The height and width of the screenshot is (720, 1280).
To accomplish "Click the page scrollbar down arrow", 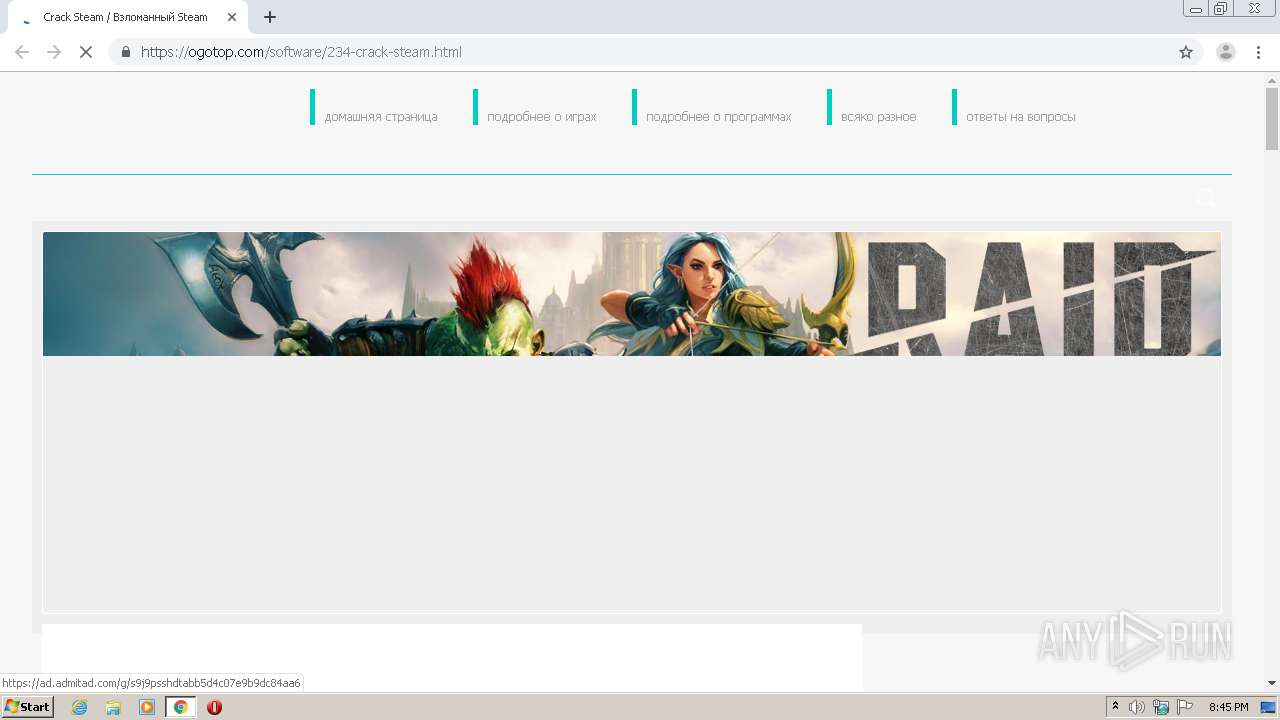I will [x=1272, y=683].
